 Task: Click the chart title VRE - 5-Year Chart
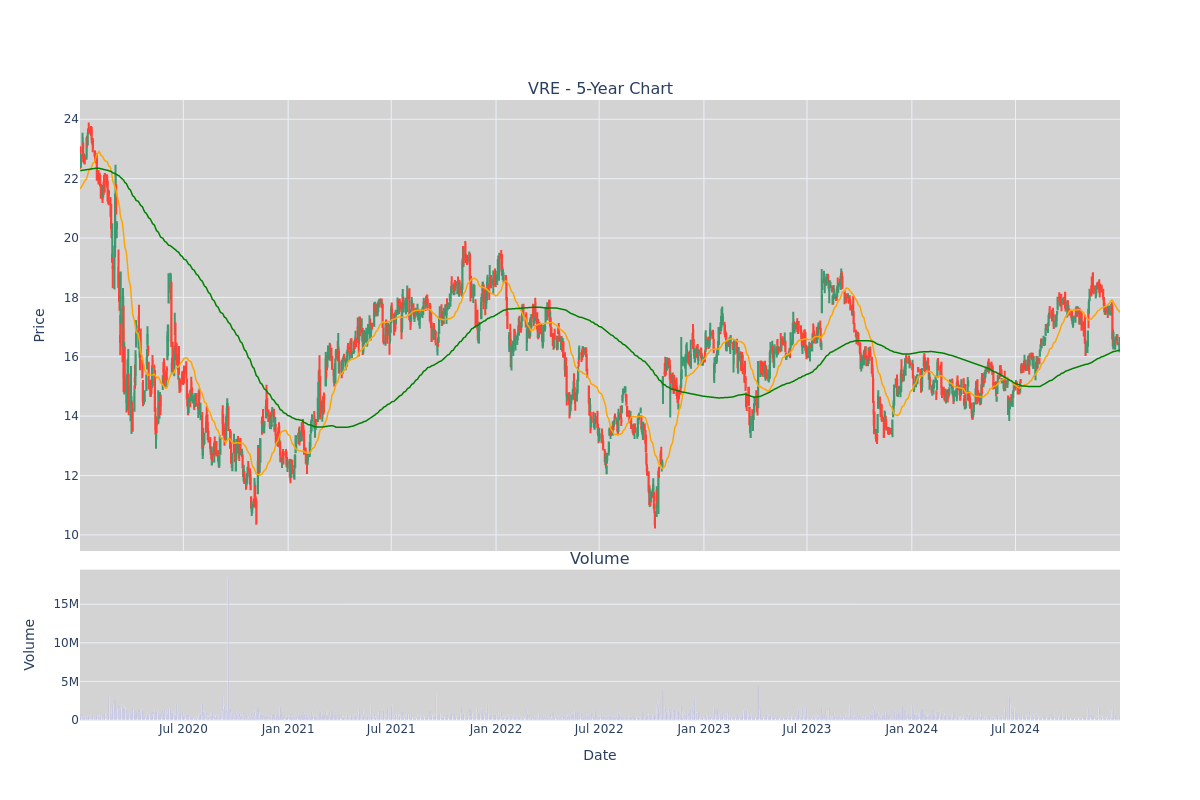600,89
